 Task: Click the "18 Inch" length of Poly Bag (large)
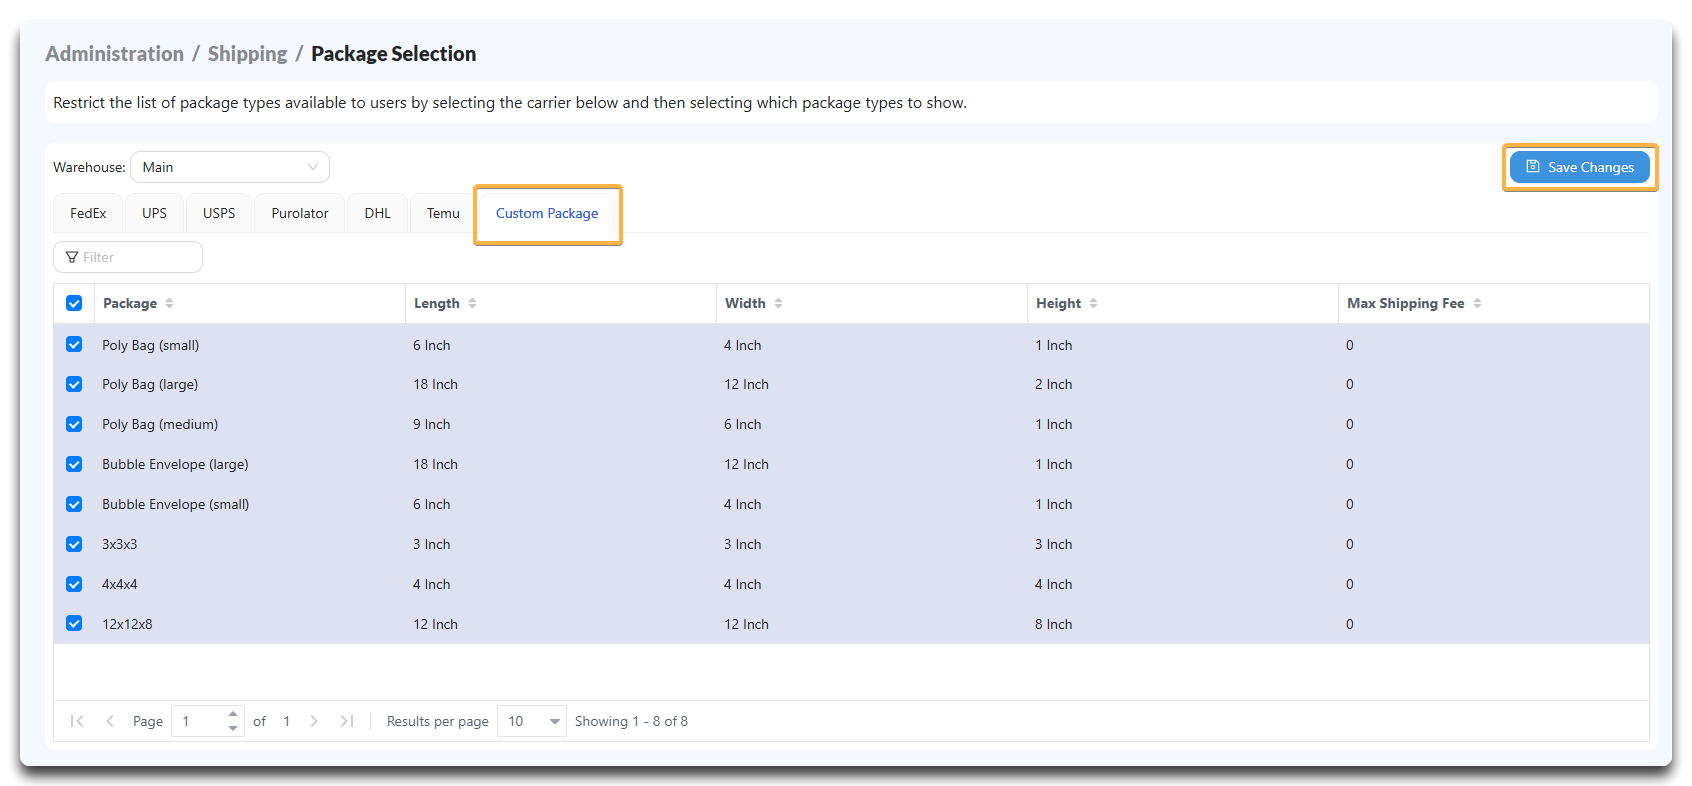435,384
